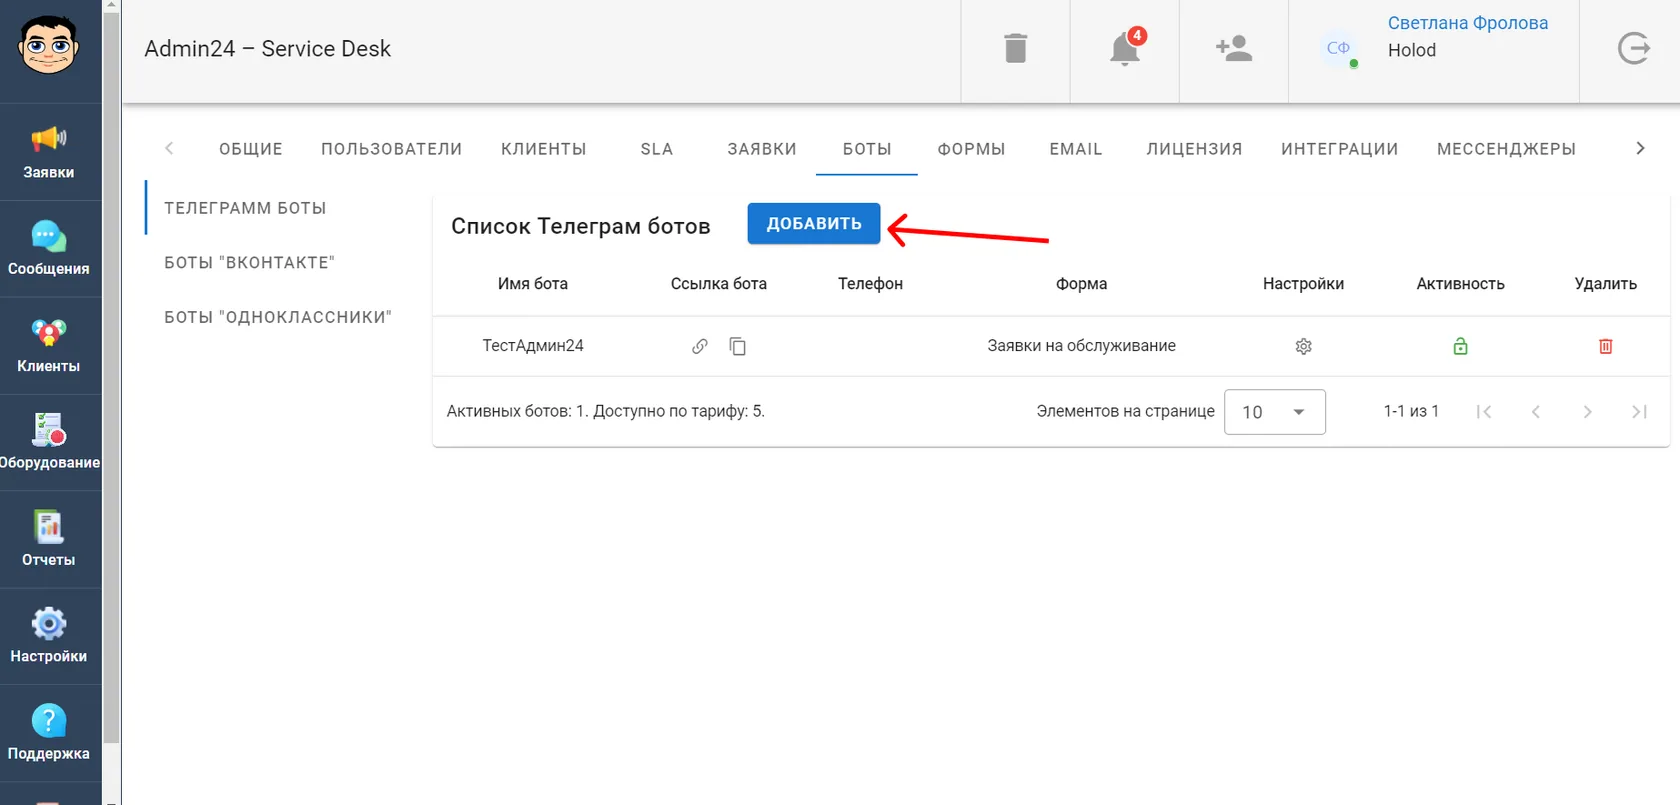The image size is (1680, 805).
Task: Open Сообщения in sidebar
Action: coord(49,249)
